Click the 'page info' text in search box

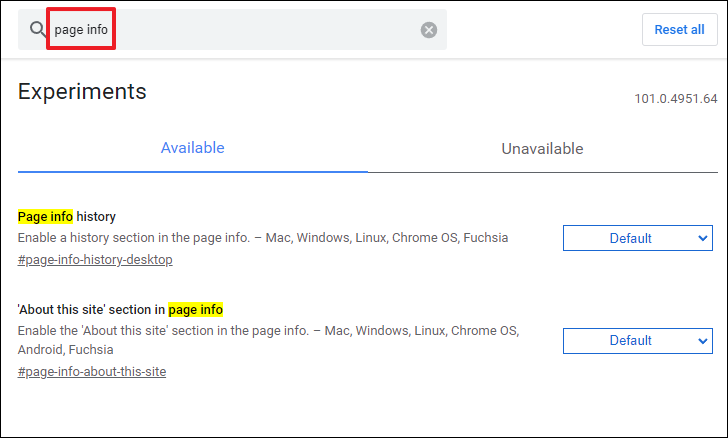81,29
